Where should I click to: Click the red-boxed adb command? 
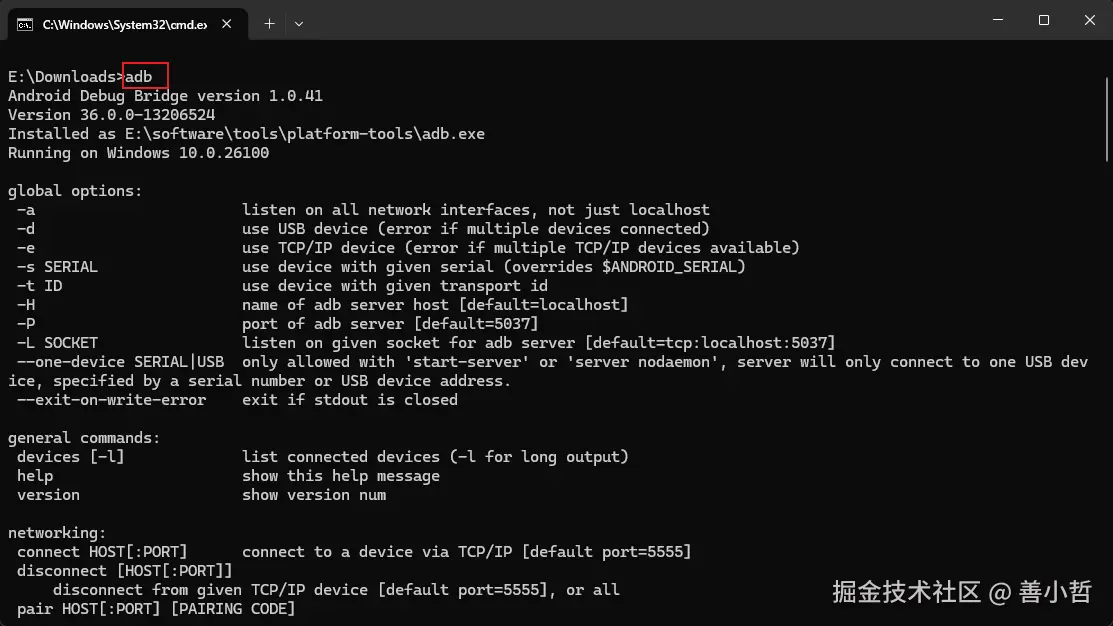145,76
